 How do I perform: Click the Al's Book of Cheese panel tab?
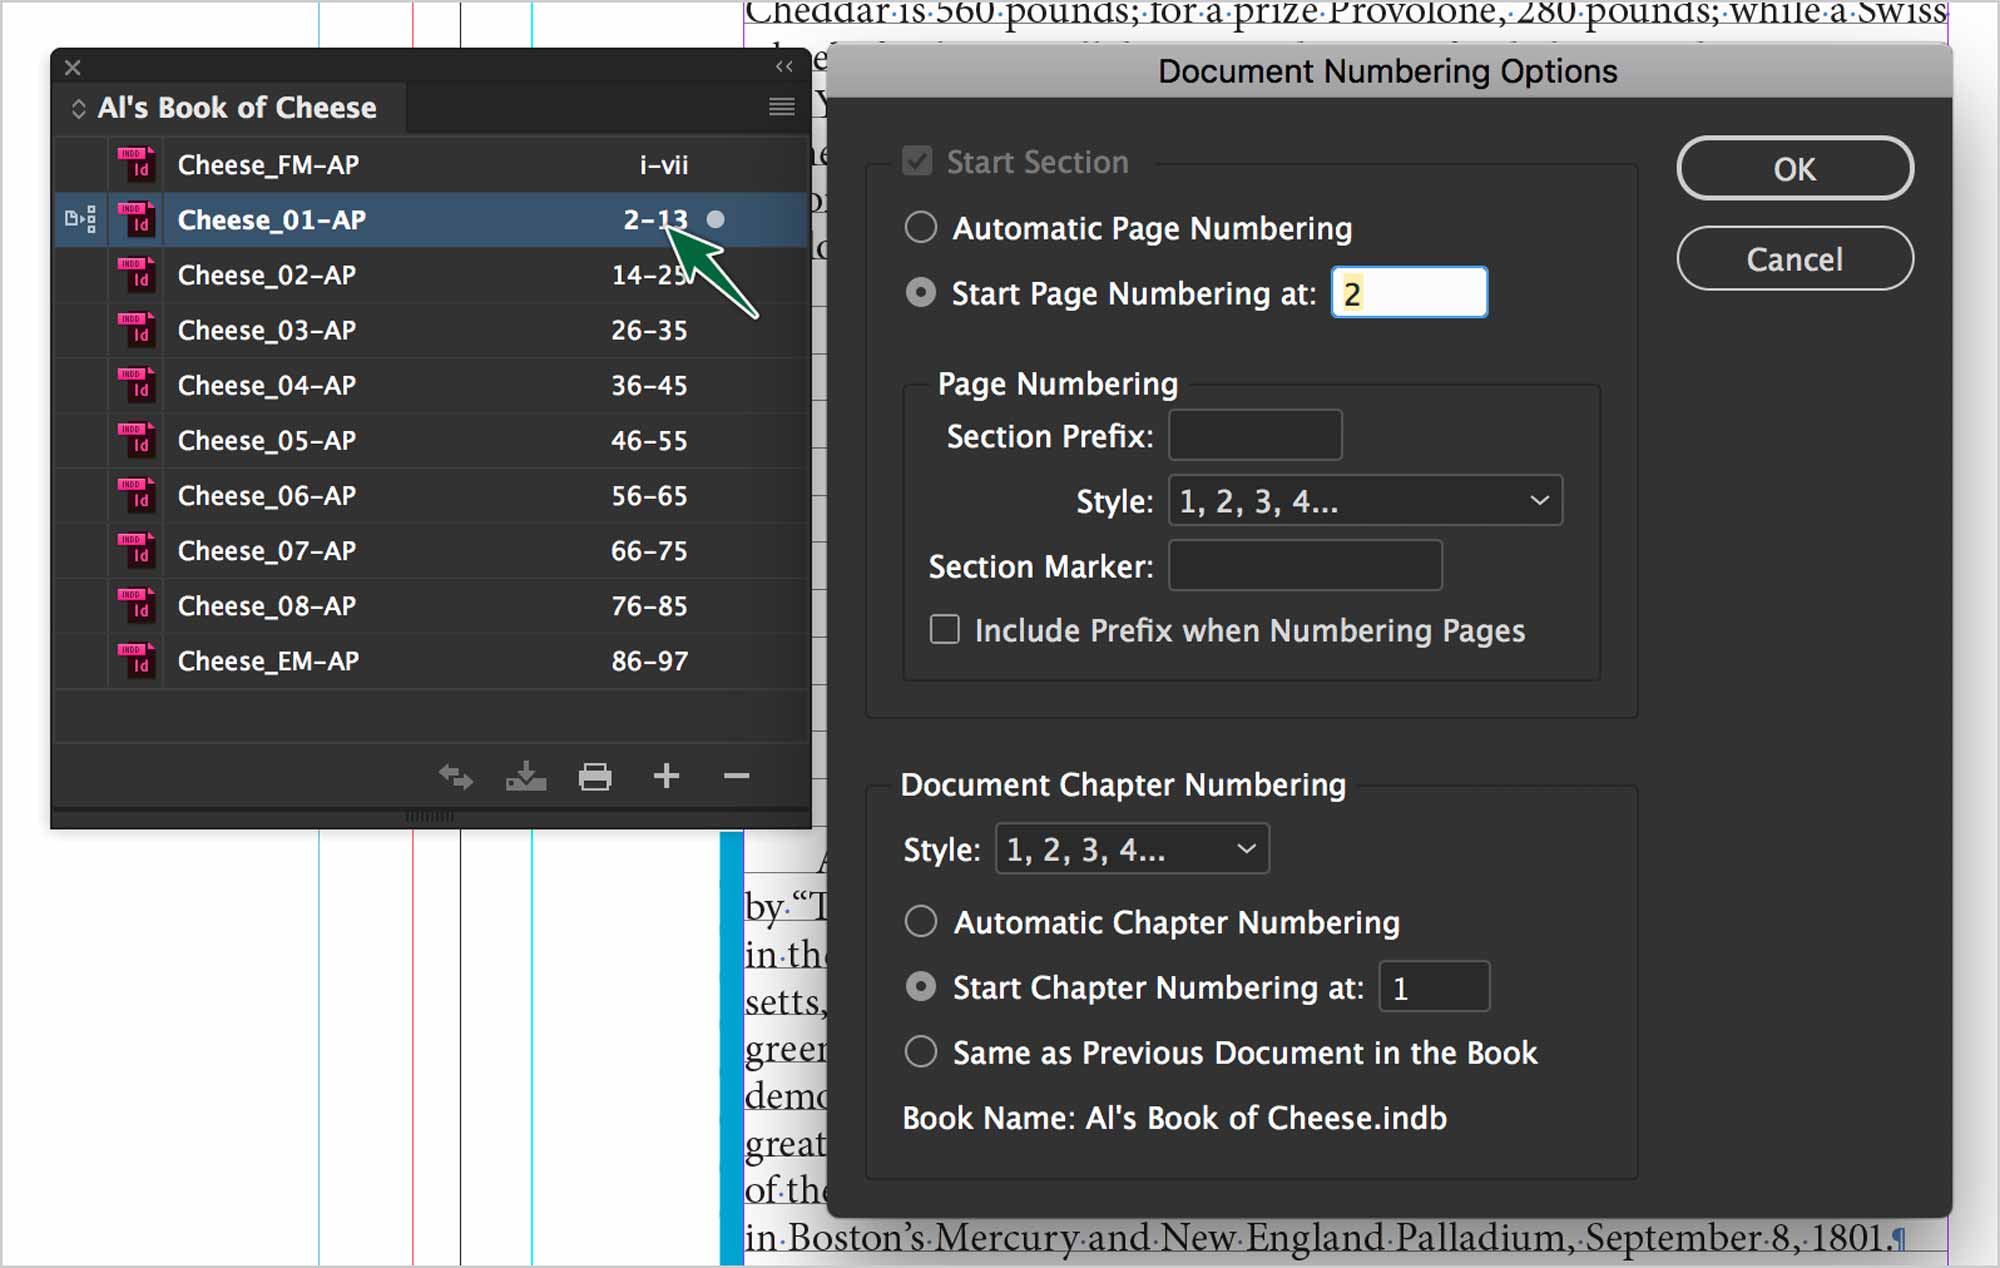(229, 107)
